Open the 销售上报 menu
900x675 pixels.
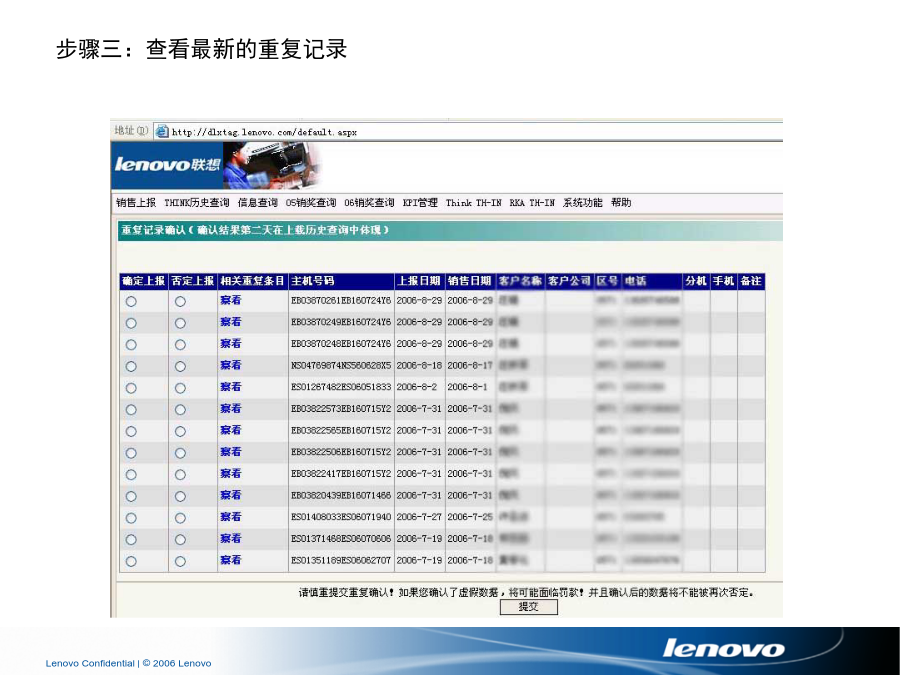tap(136, 203)
